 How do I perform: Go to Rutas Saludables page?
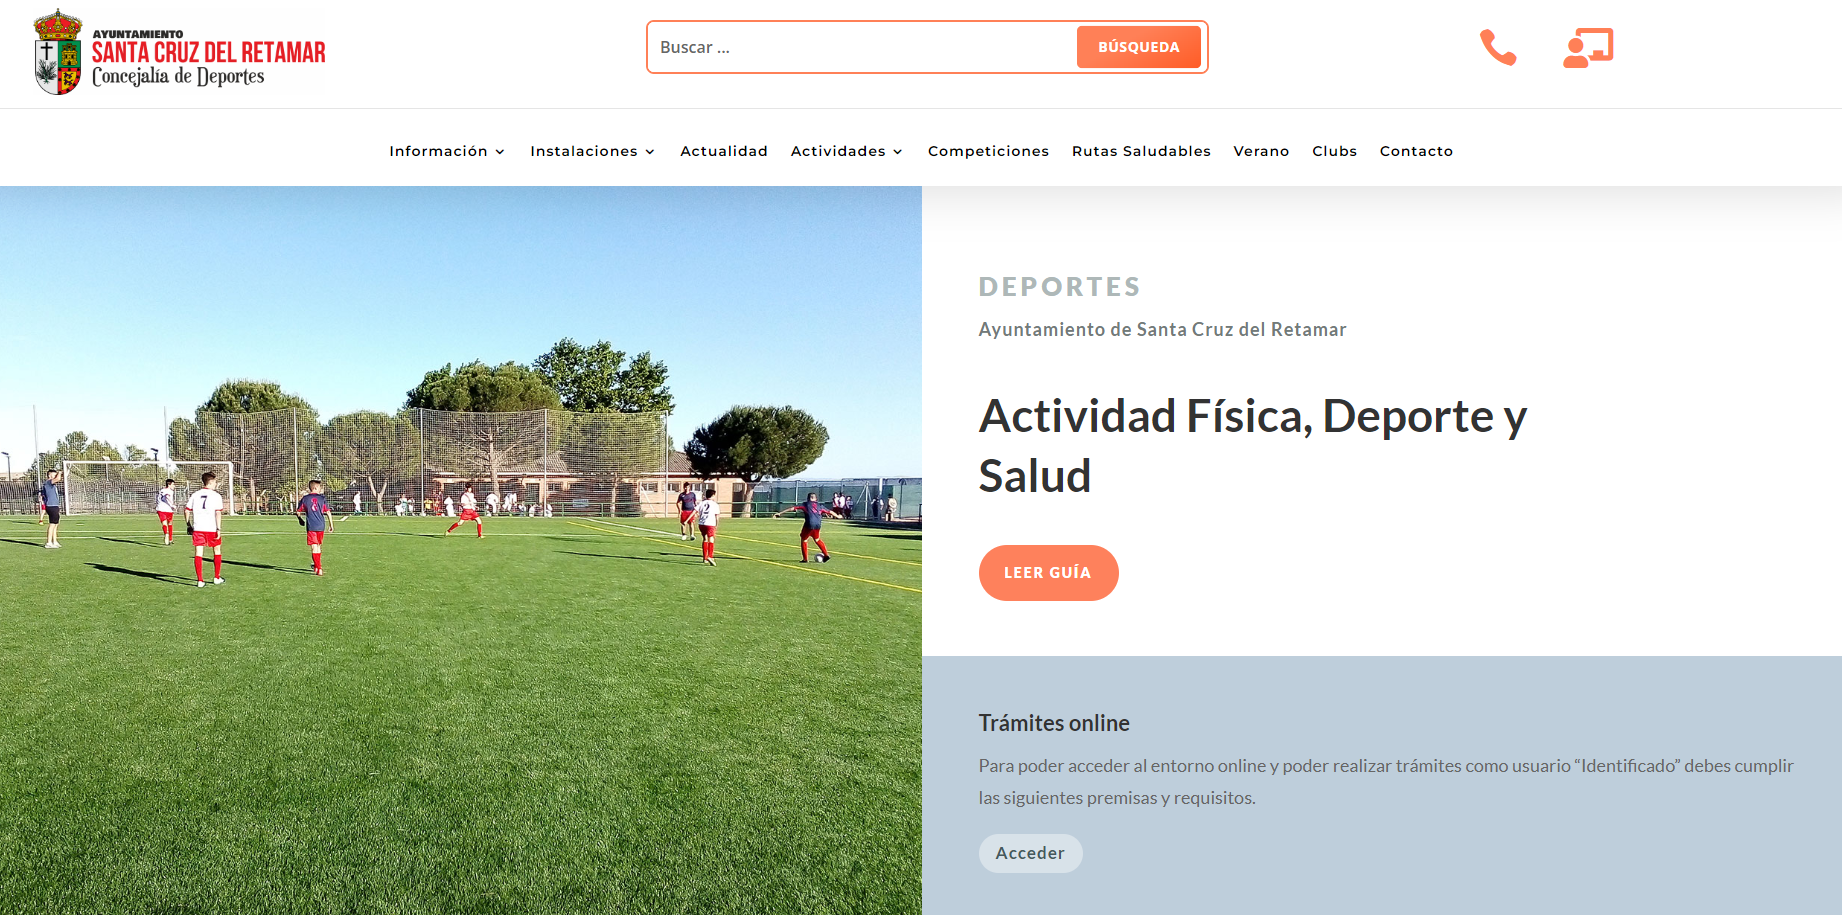pyautogui.click(x=1141, y=151)
